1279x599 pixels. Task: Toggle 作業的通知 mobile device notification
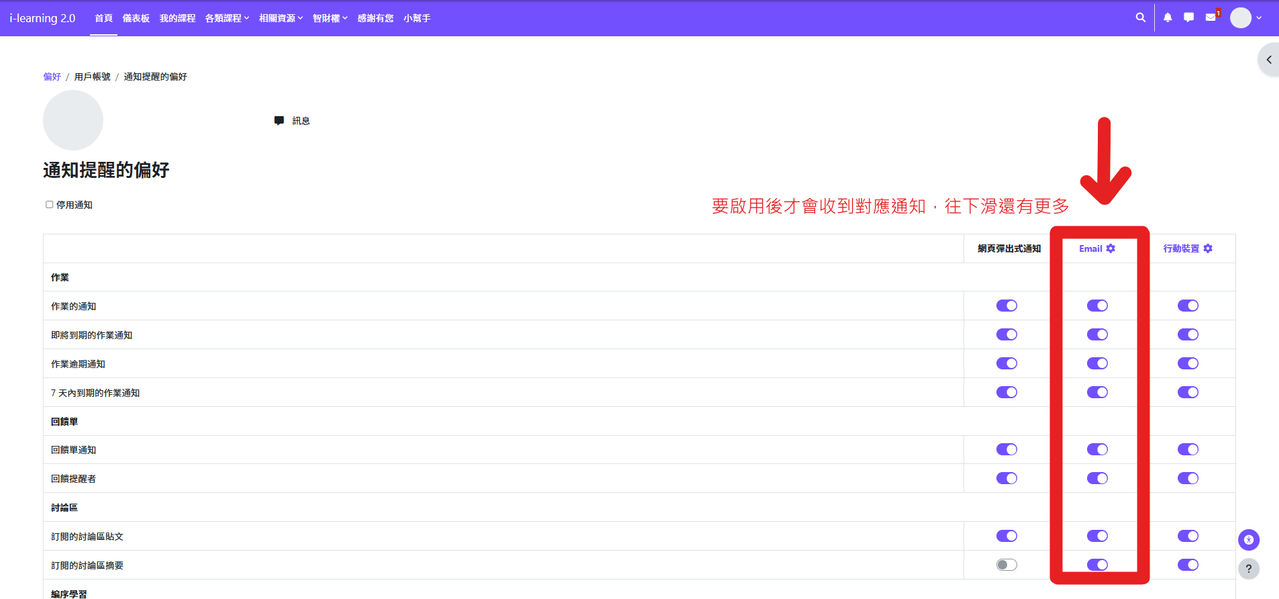tap(1188, 306)
